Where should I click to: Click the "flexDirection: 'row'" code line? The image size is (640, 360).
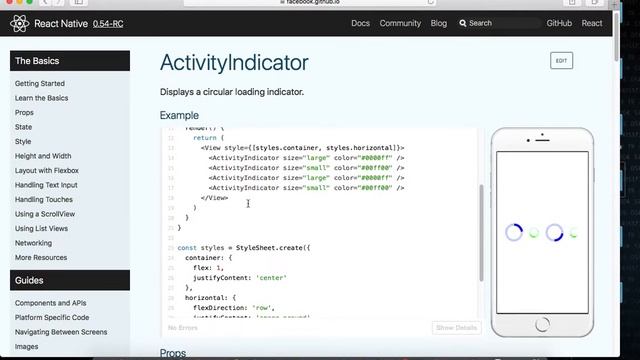click(x=234, y=308)
